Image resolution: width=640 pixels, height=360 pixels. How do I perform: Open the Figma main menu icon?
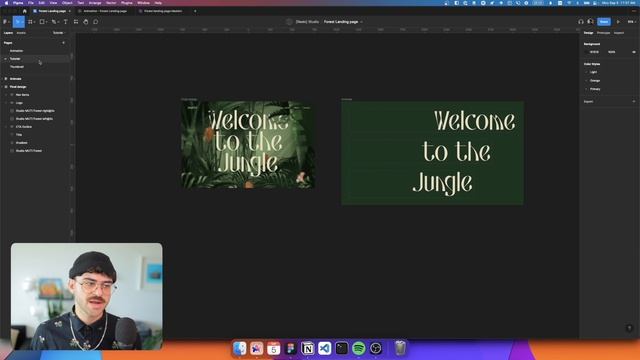tap(5, 22)
